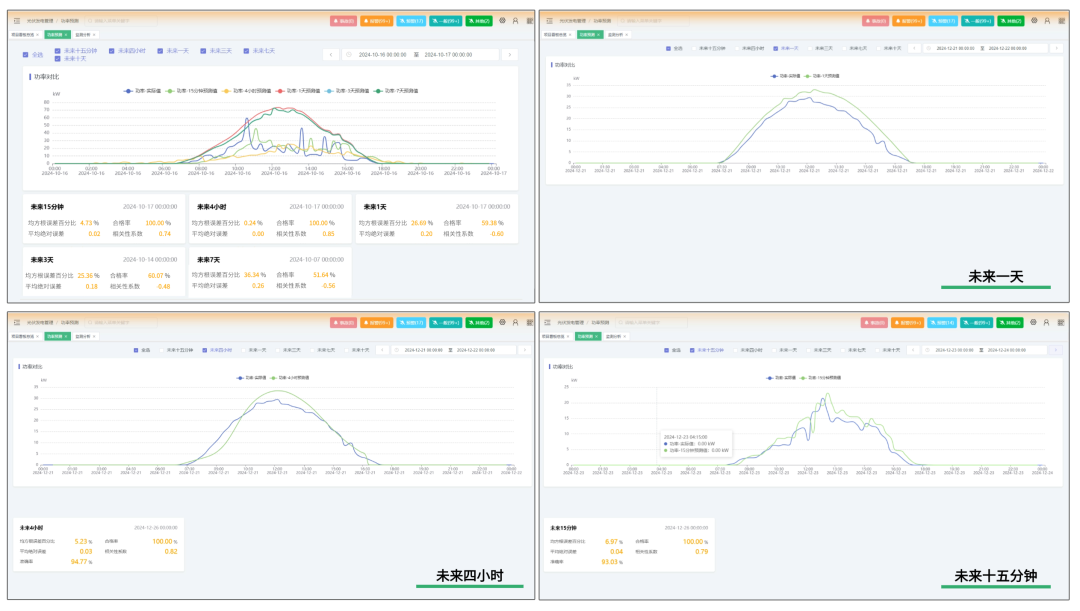
Task: Go to next date range in top-left panel
Action: 510,54
